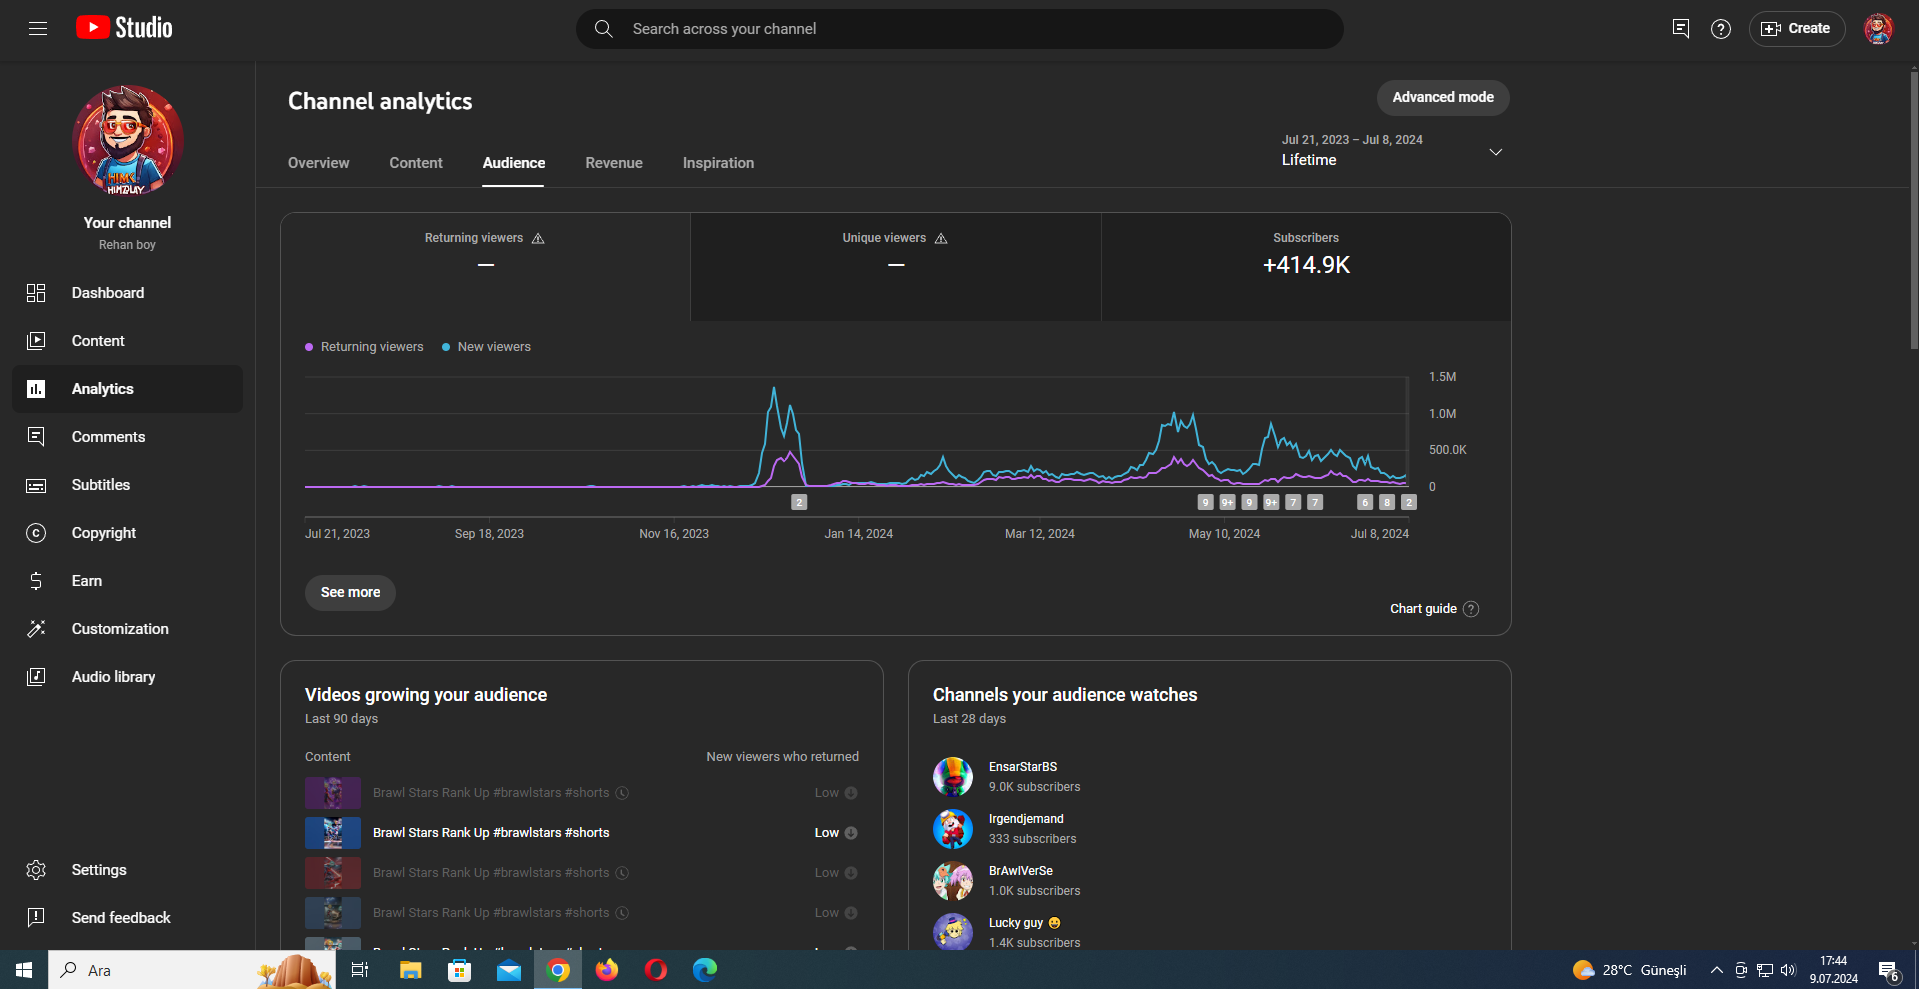
Task: Click the Comments sidebar icon
Action: tap(36, 437)
